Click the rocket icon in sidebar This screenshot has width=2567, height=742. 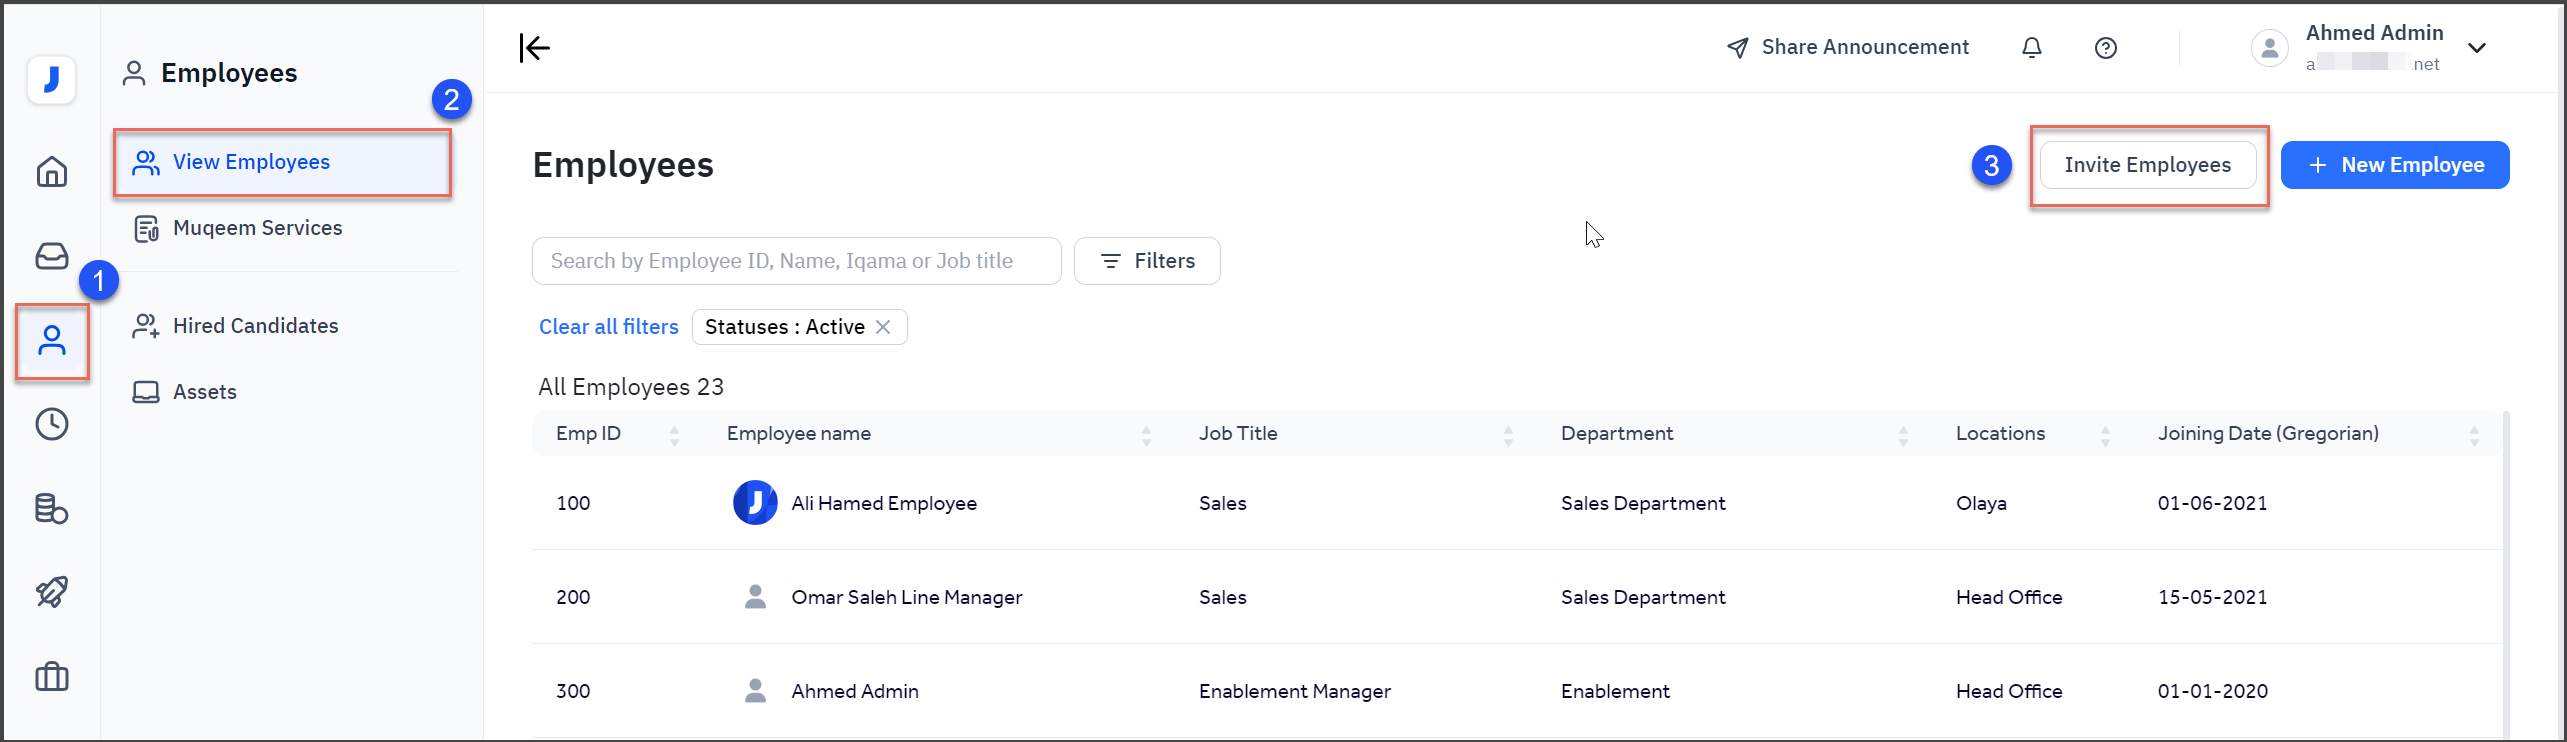52,592
